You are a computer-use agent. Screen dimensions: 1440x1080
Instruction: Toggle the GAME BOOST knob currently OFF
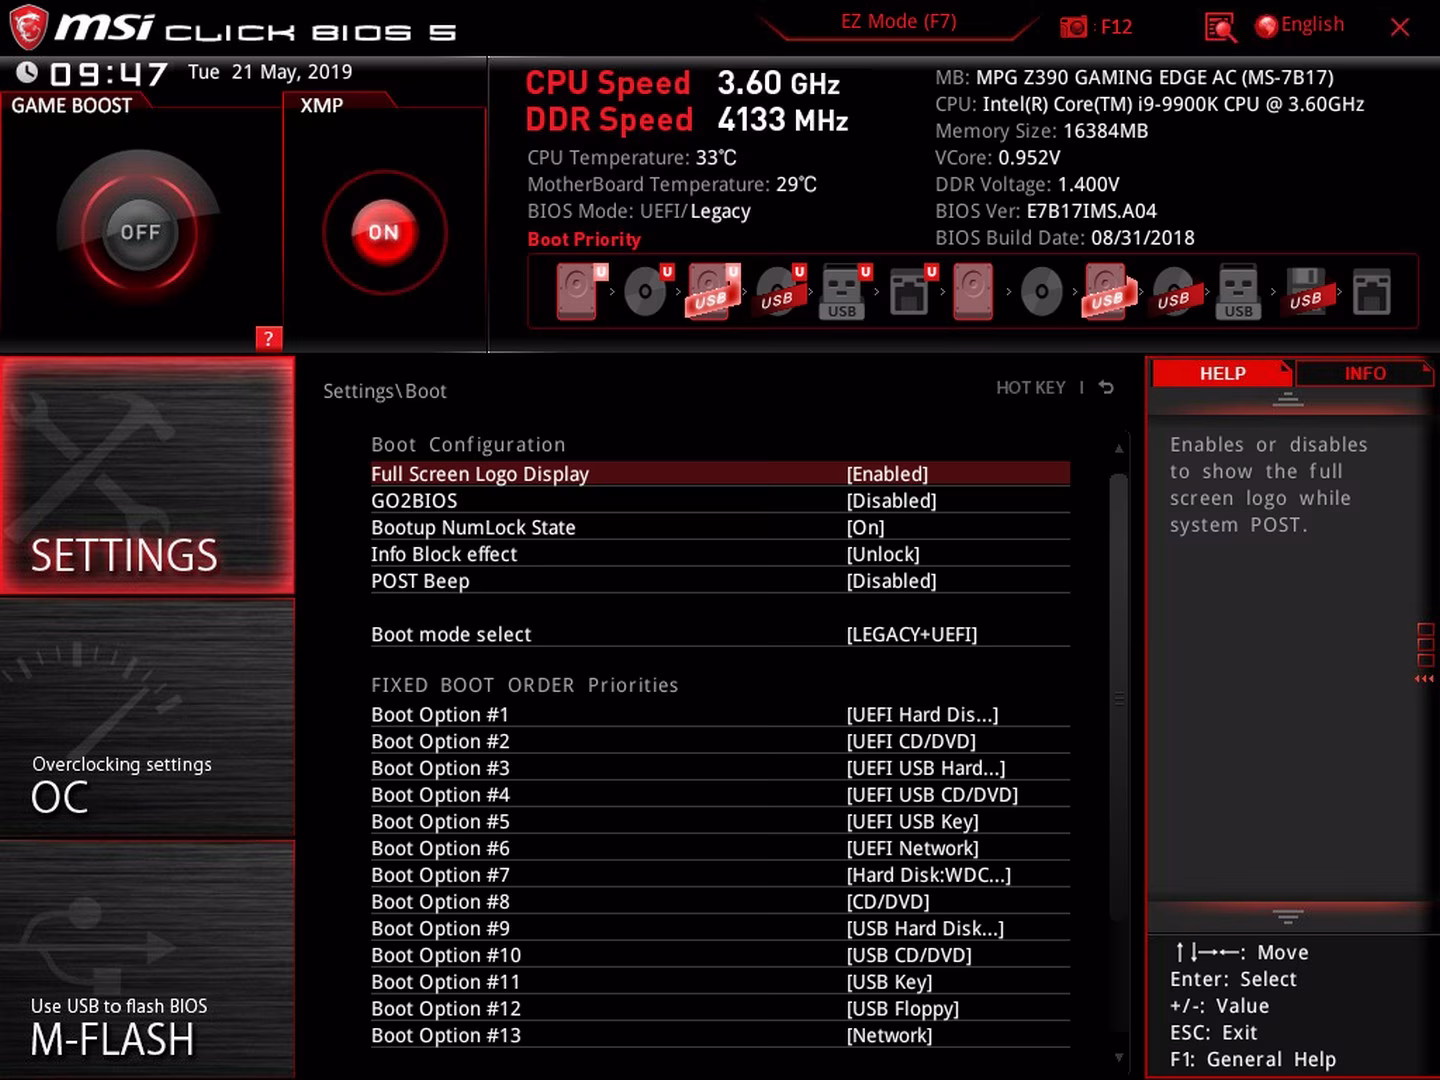coord(140,232)
